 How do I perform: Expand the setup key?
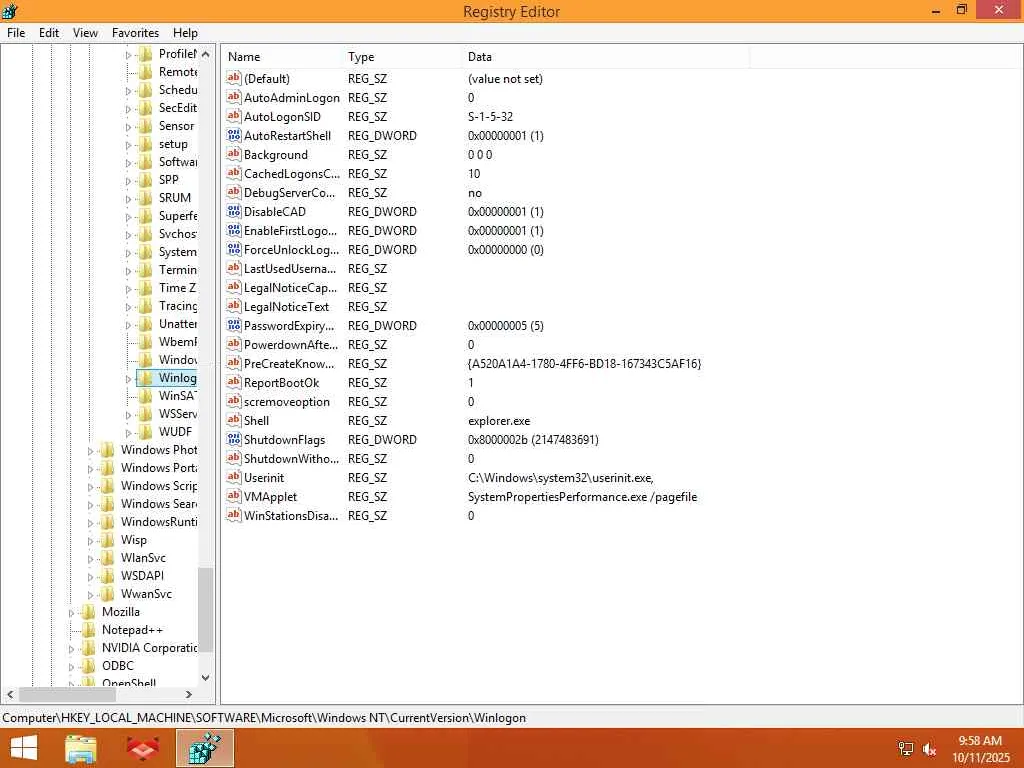128,144
